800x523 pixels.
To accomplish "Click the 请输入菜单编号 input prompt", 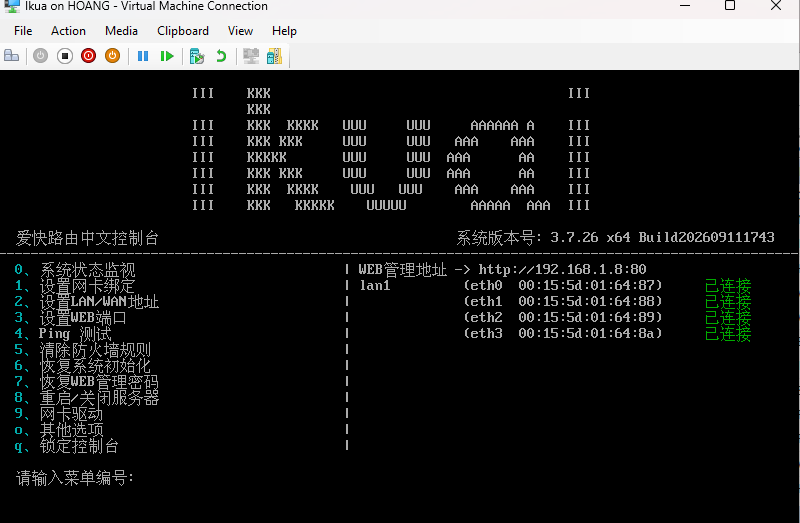I will click(x=75, y=478).
